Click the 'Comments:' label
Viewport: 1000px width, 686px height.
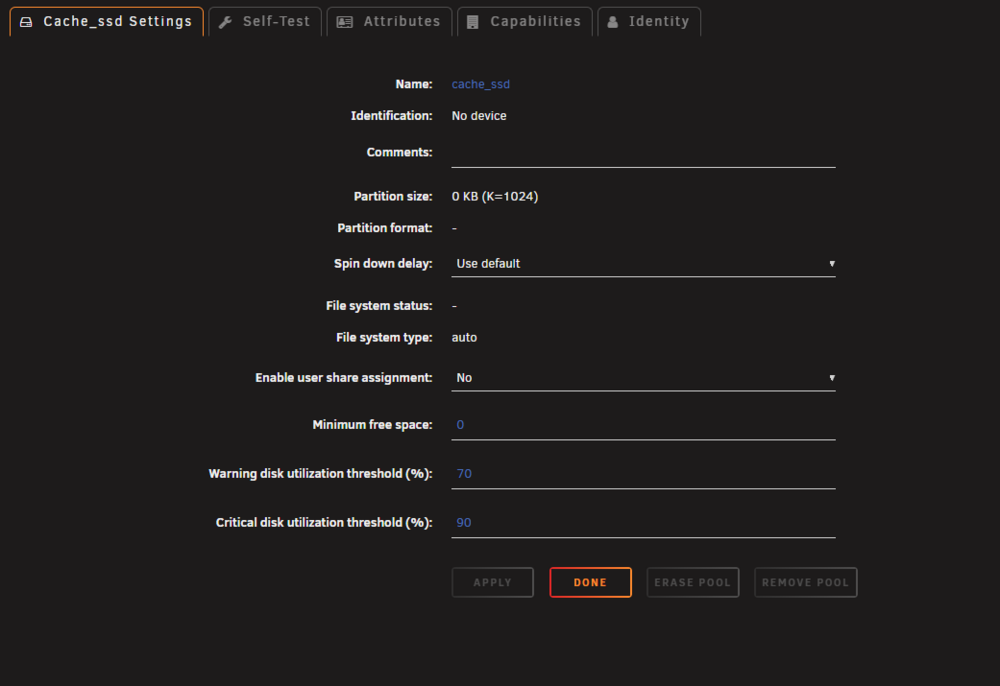(x=399, y=152)
